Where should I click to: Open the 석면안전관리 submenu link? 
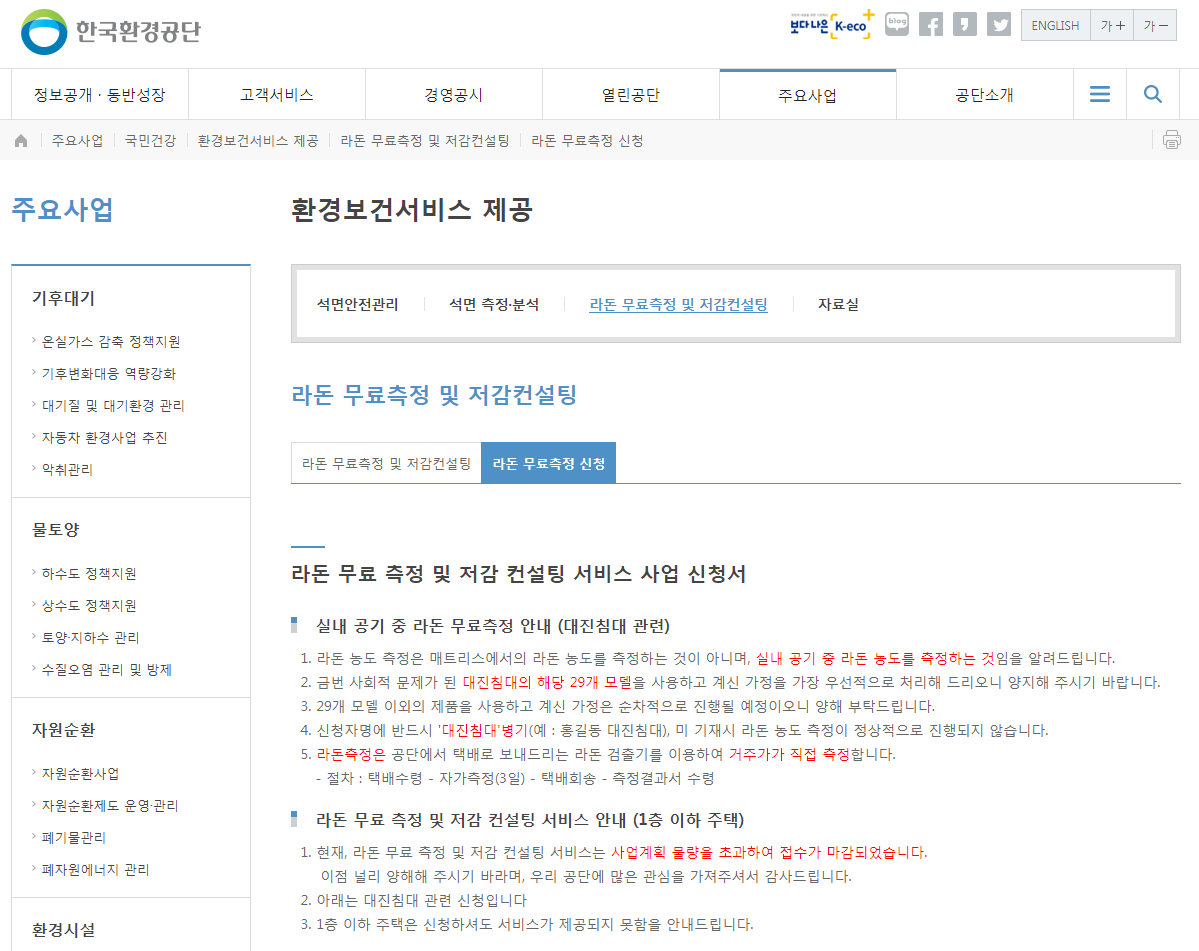coord(358,304)
